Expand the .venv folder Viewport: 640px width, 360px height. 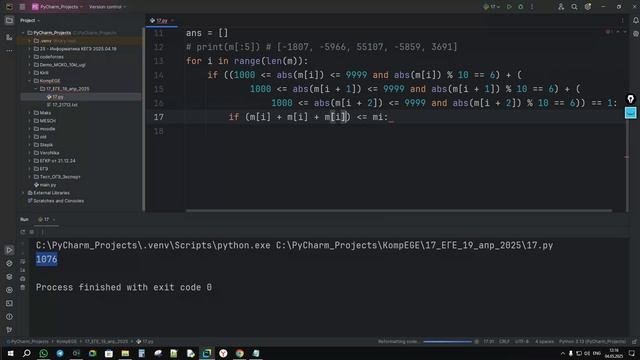[x=30, y=41]
